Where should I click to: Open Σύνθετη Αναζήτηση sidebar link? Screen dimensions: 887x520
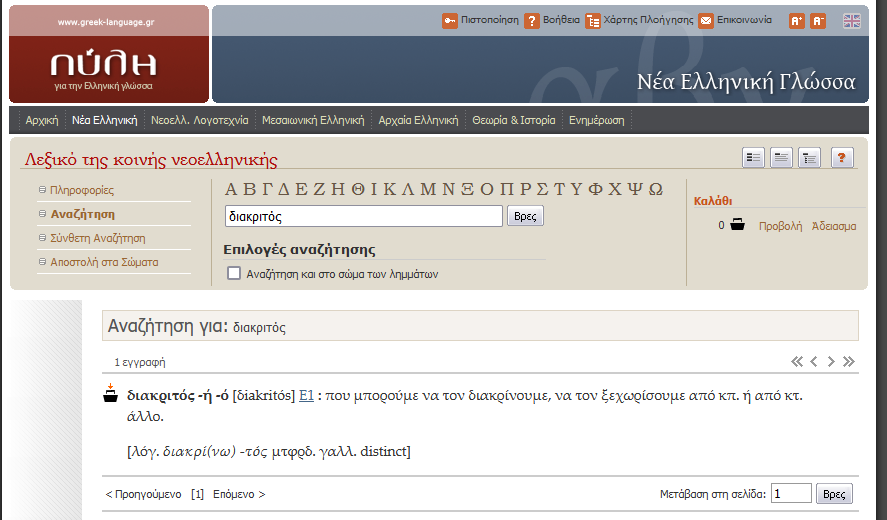click(x=98, y=238)
